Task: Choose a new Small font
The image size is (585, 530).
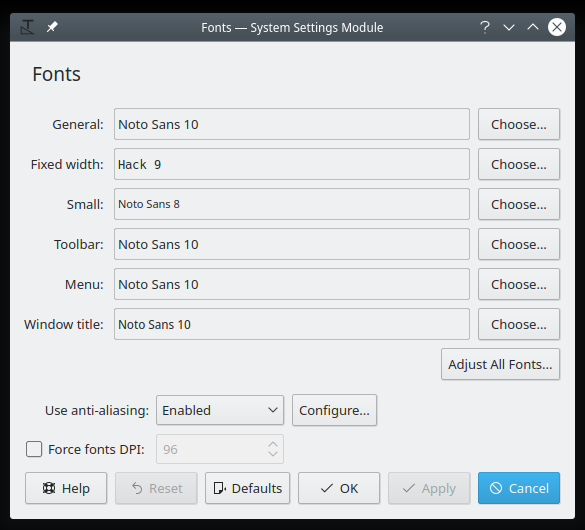Action: (519, 204)
